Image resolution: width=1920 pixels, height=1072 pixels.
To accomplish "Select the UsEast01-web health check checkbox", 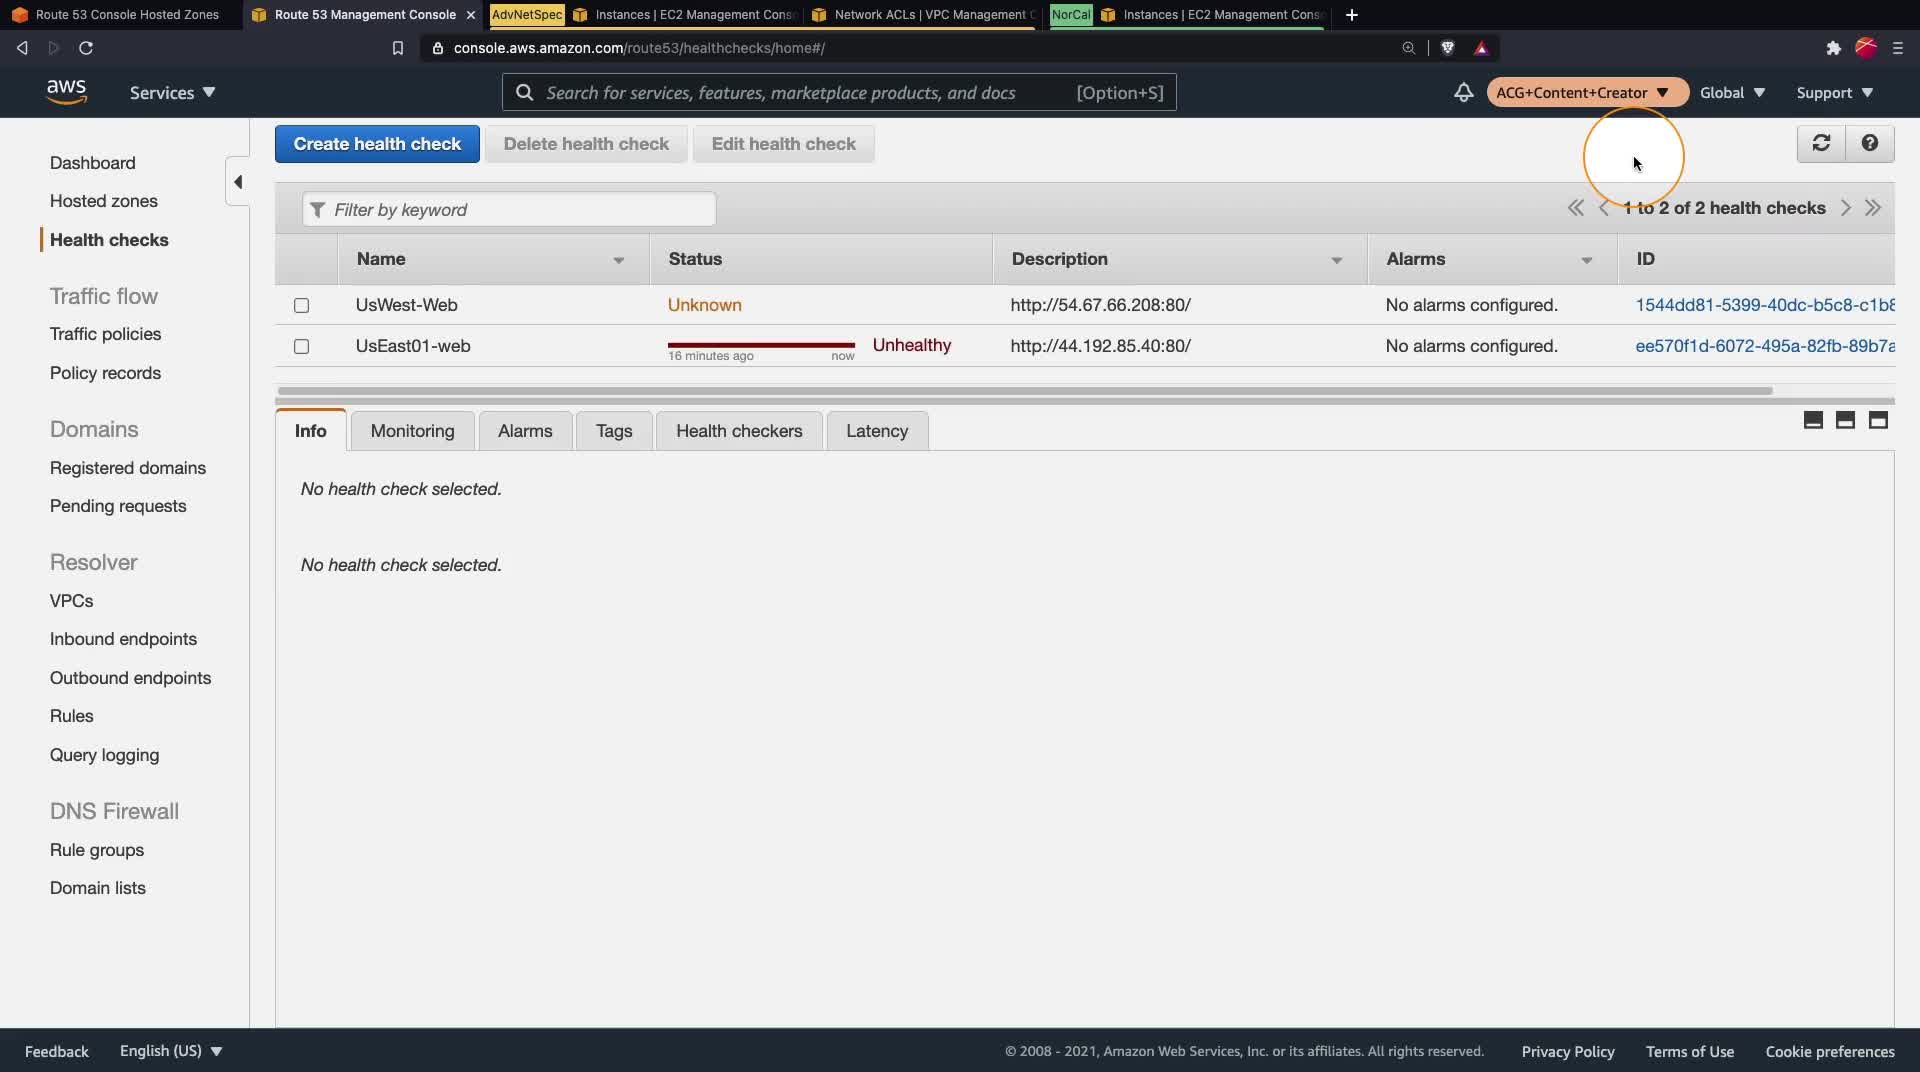I will (301, 346).
